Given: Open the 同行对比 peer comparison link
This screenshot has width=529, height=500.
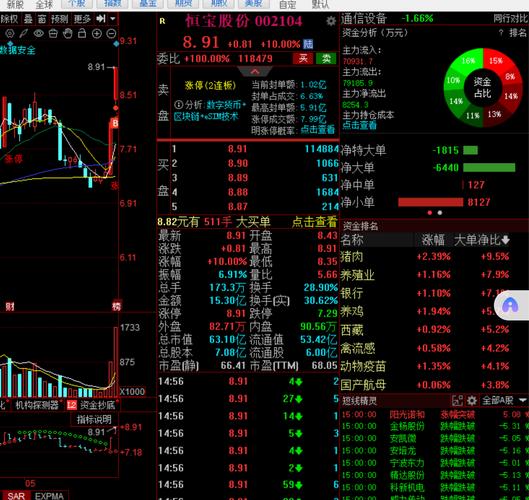Looking at the screenshot, I should (x=511, y=19).
